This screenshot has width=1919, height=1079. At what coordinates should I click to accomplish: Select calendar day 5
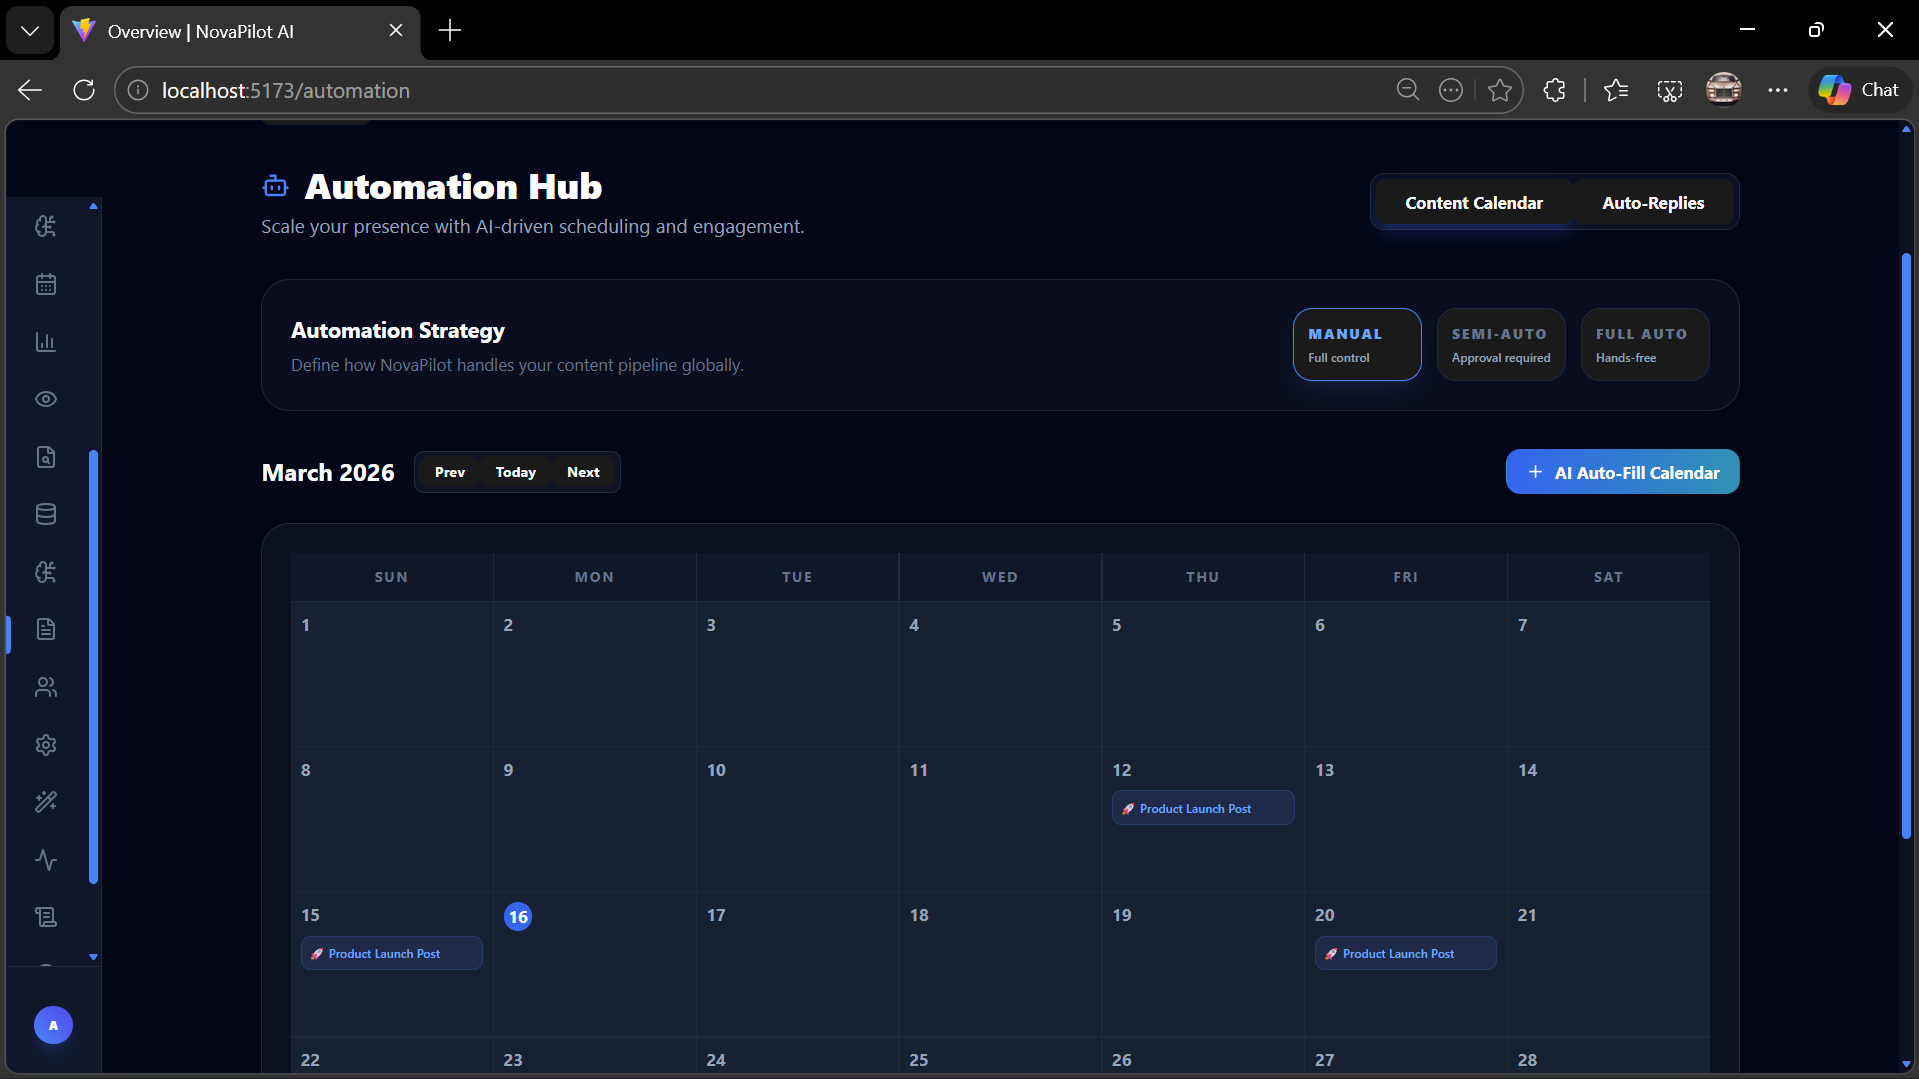1203,674
